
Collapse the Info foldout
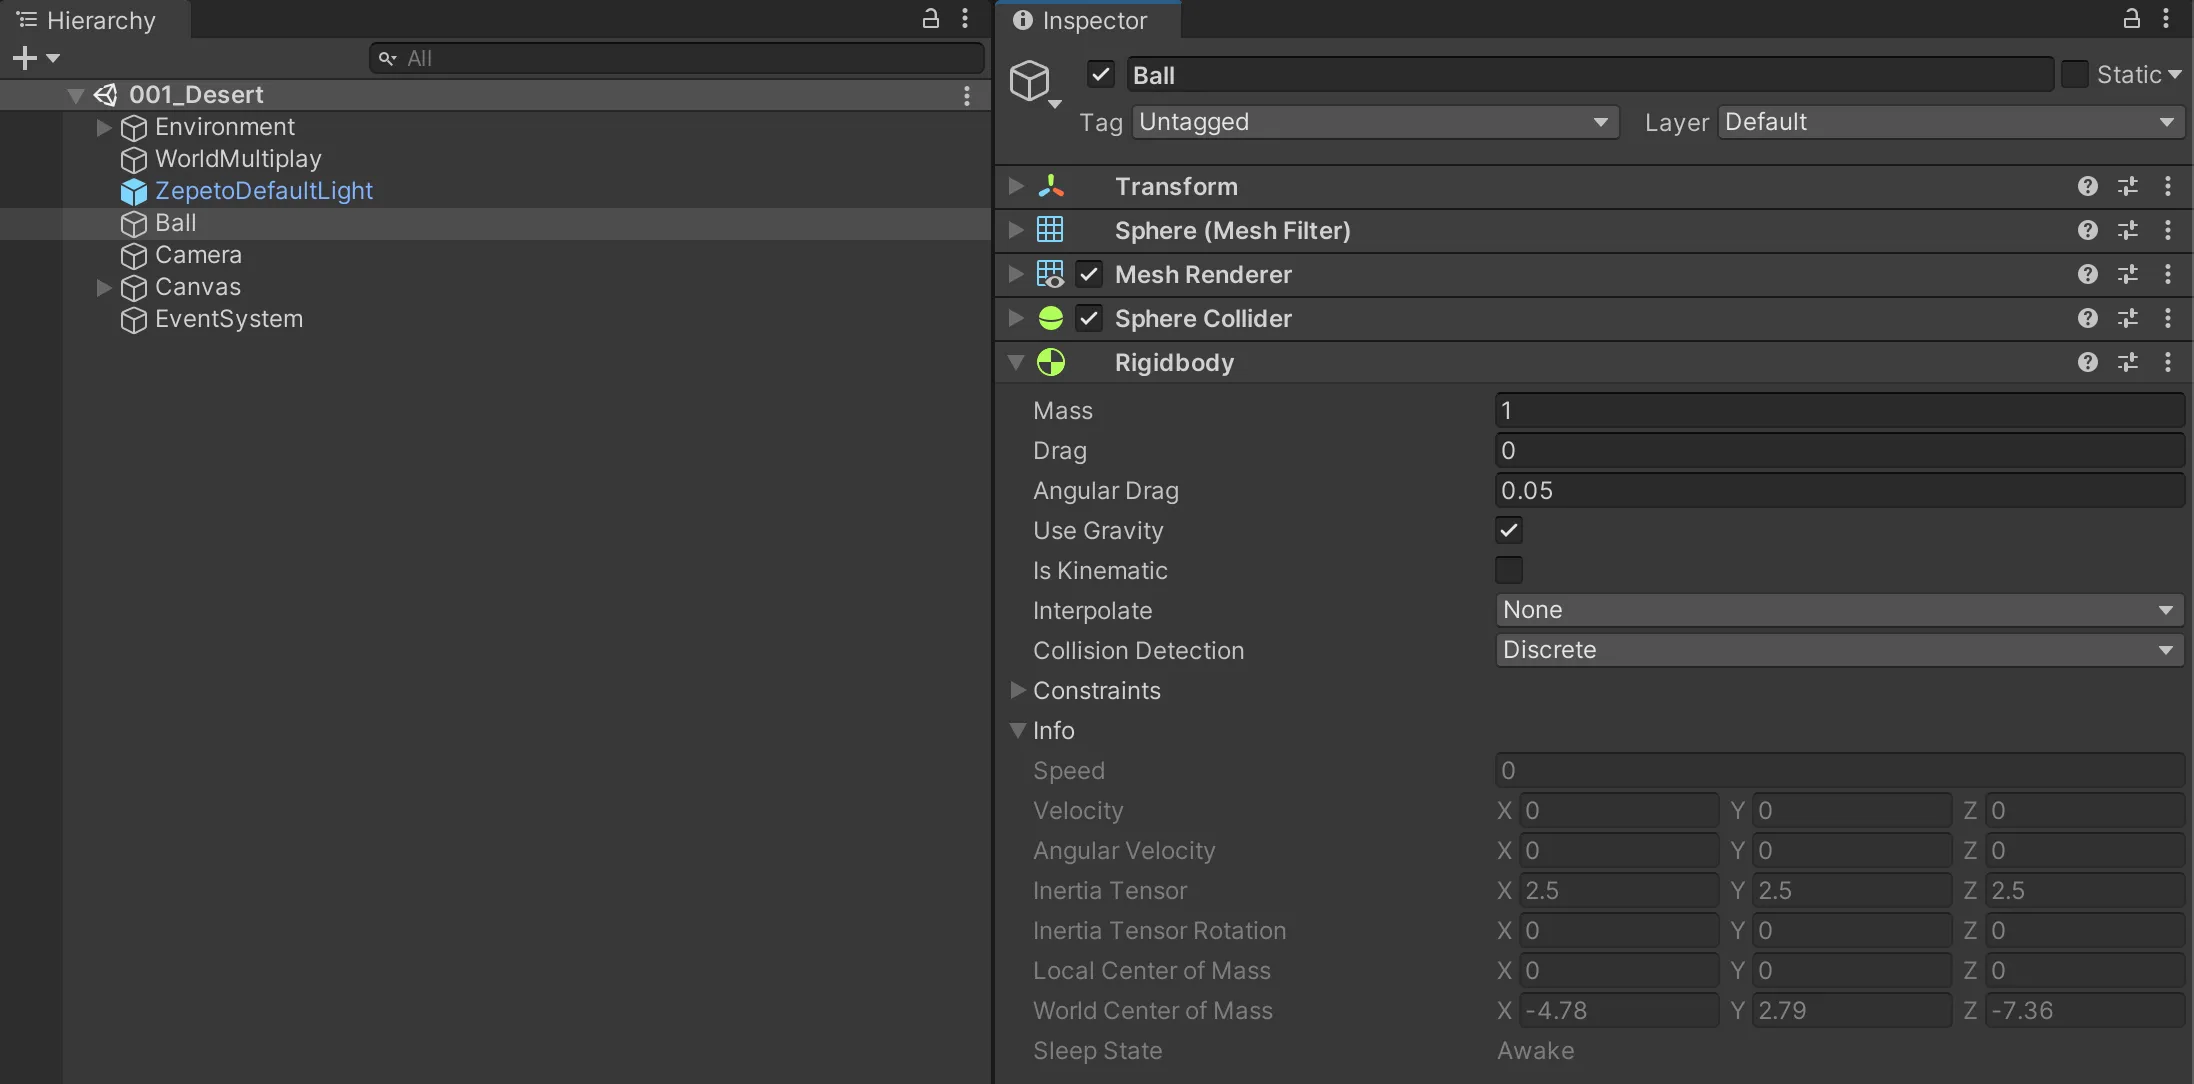coord(1018,730)
